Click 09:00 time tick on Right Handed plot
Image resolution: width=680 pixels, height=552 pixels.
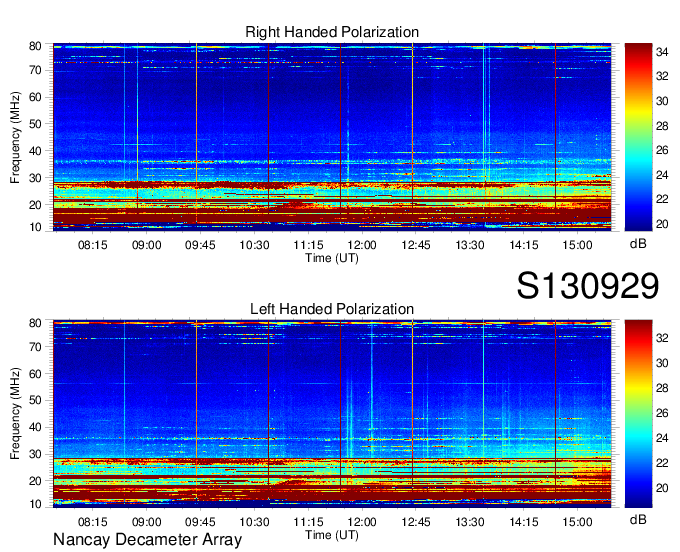pos(147,245)
